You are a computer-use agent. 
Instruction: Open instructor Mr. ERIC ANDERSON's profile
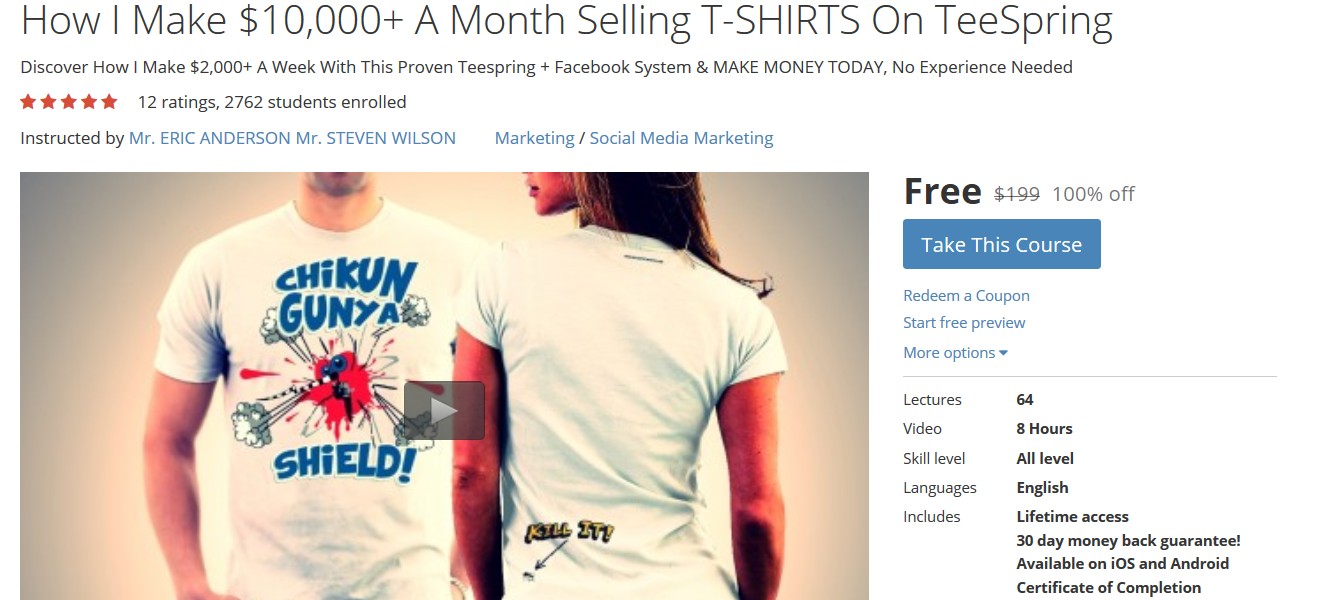coord(210,138)
